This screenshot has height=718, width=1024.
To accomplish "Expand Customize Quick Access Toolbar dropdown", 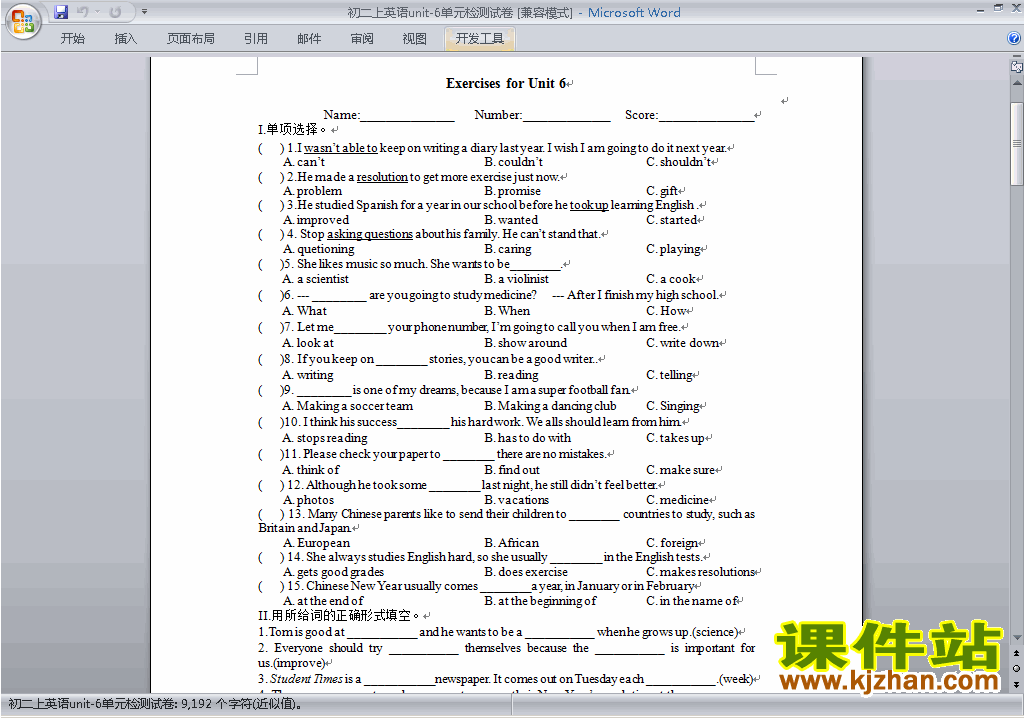I will pyautogui.click(x=144, y=12).
